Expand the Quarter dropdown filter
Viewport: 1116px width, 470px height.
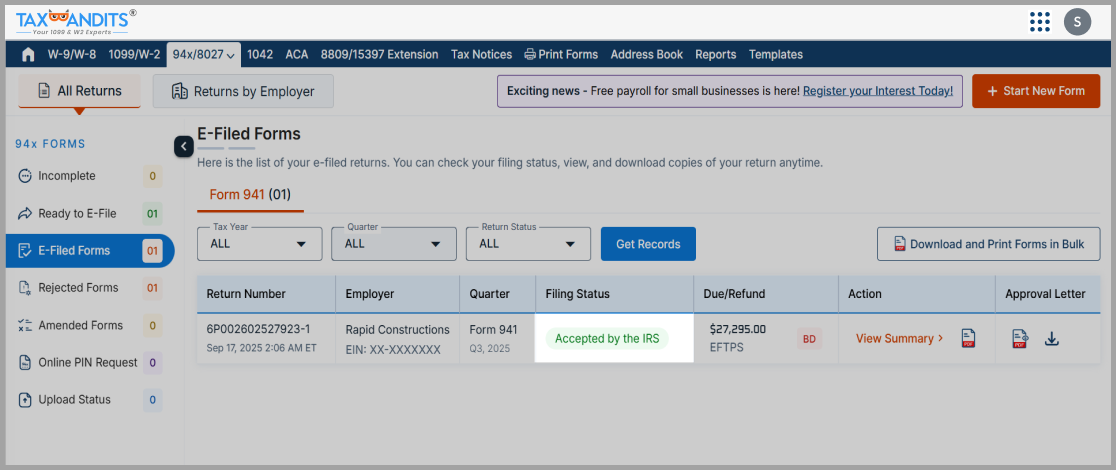(x=393, y=244)
